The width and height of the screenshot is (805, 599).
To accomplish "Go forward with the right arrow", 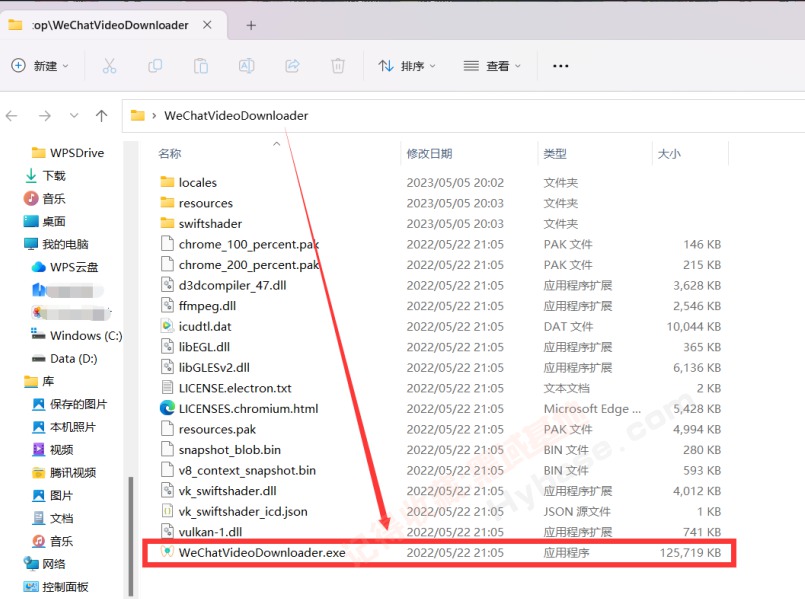I will (45, 116).
